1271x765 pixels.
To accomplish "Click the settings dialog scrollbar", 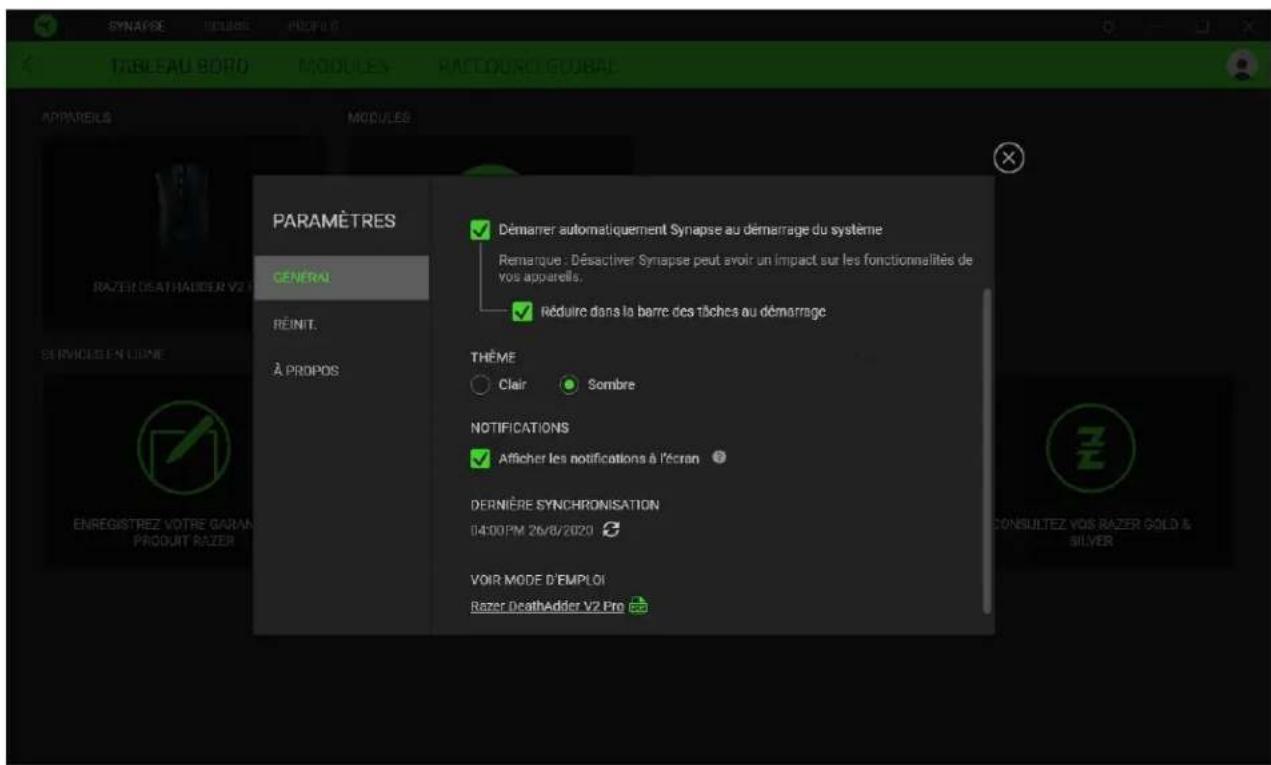I will point(987,450).
